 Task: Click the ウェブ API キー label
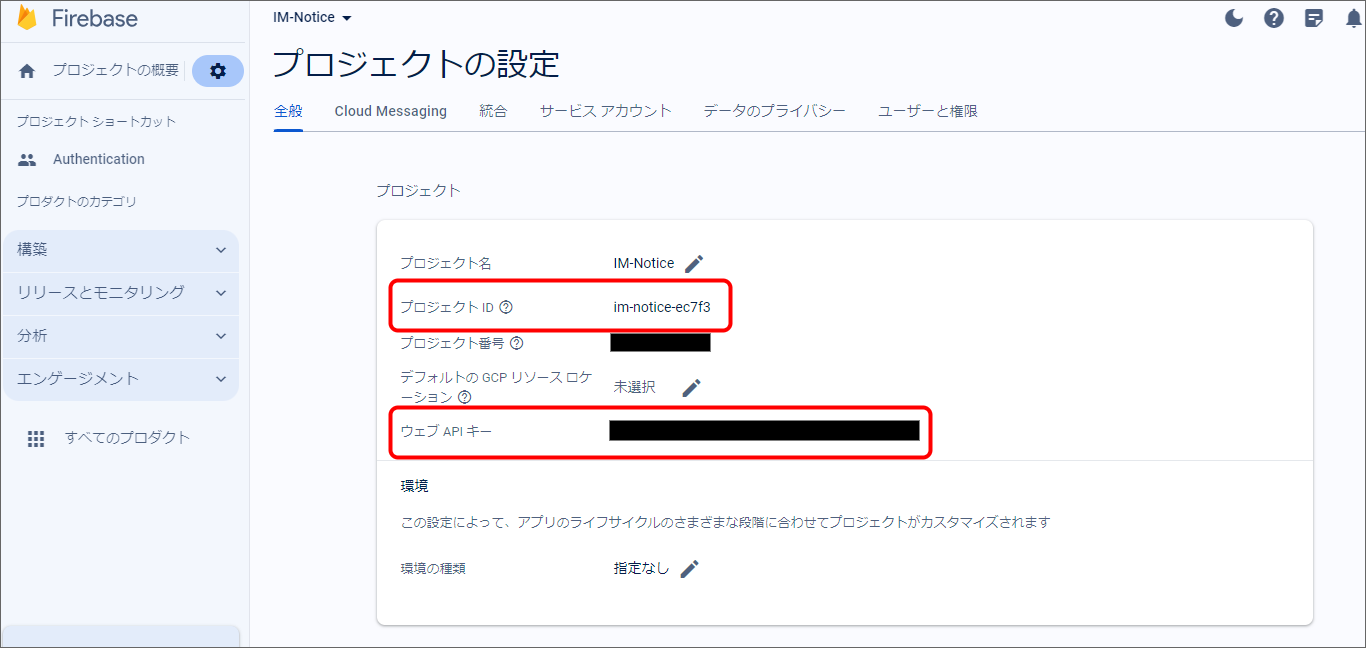(x=446, y=431)
